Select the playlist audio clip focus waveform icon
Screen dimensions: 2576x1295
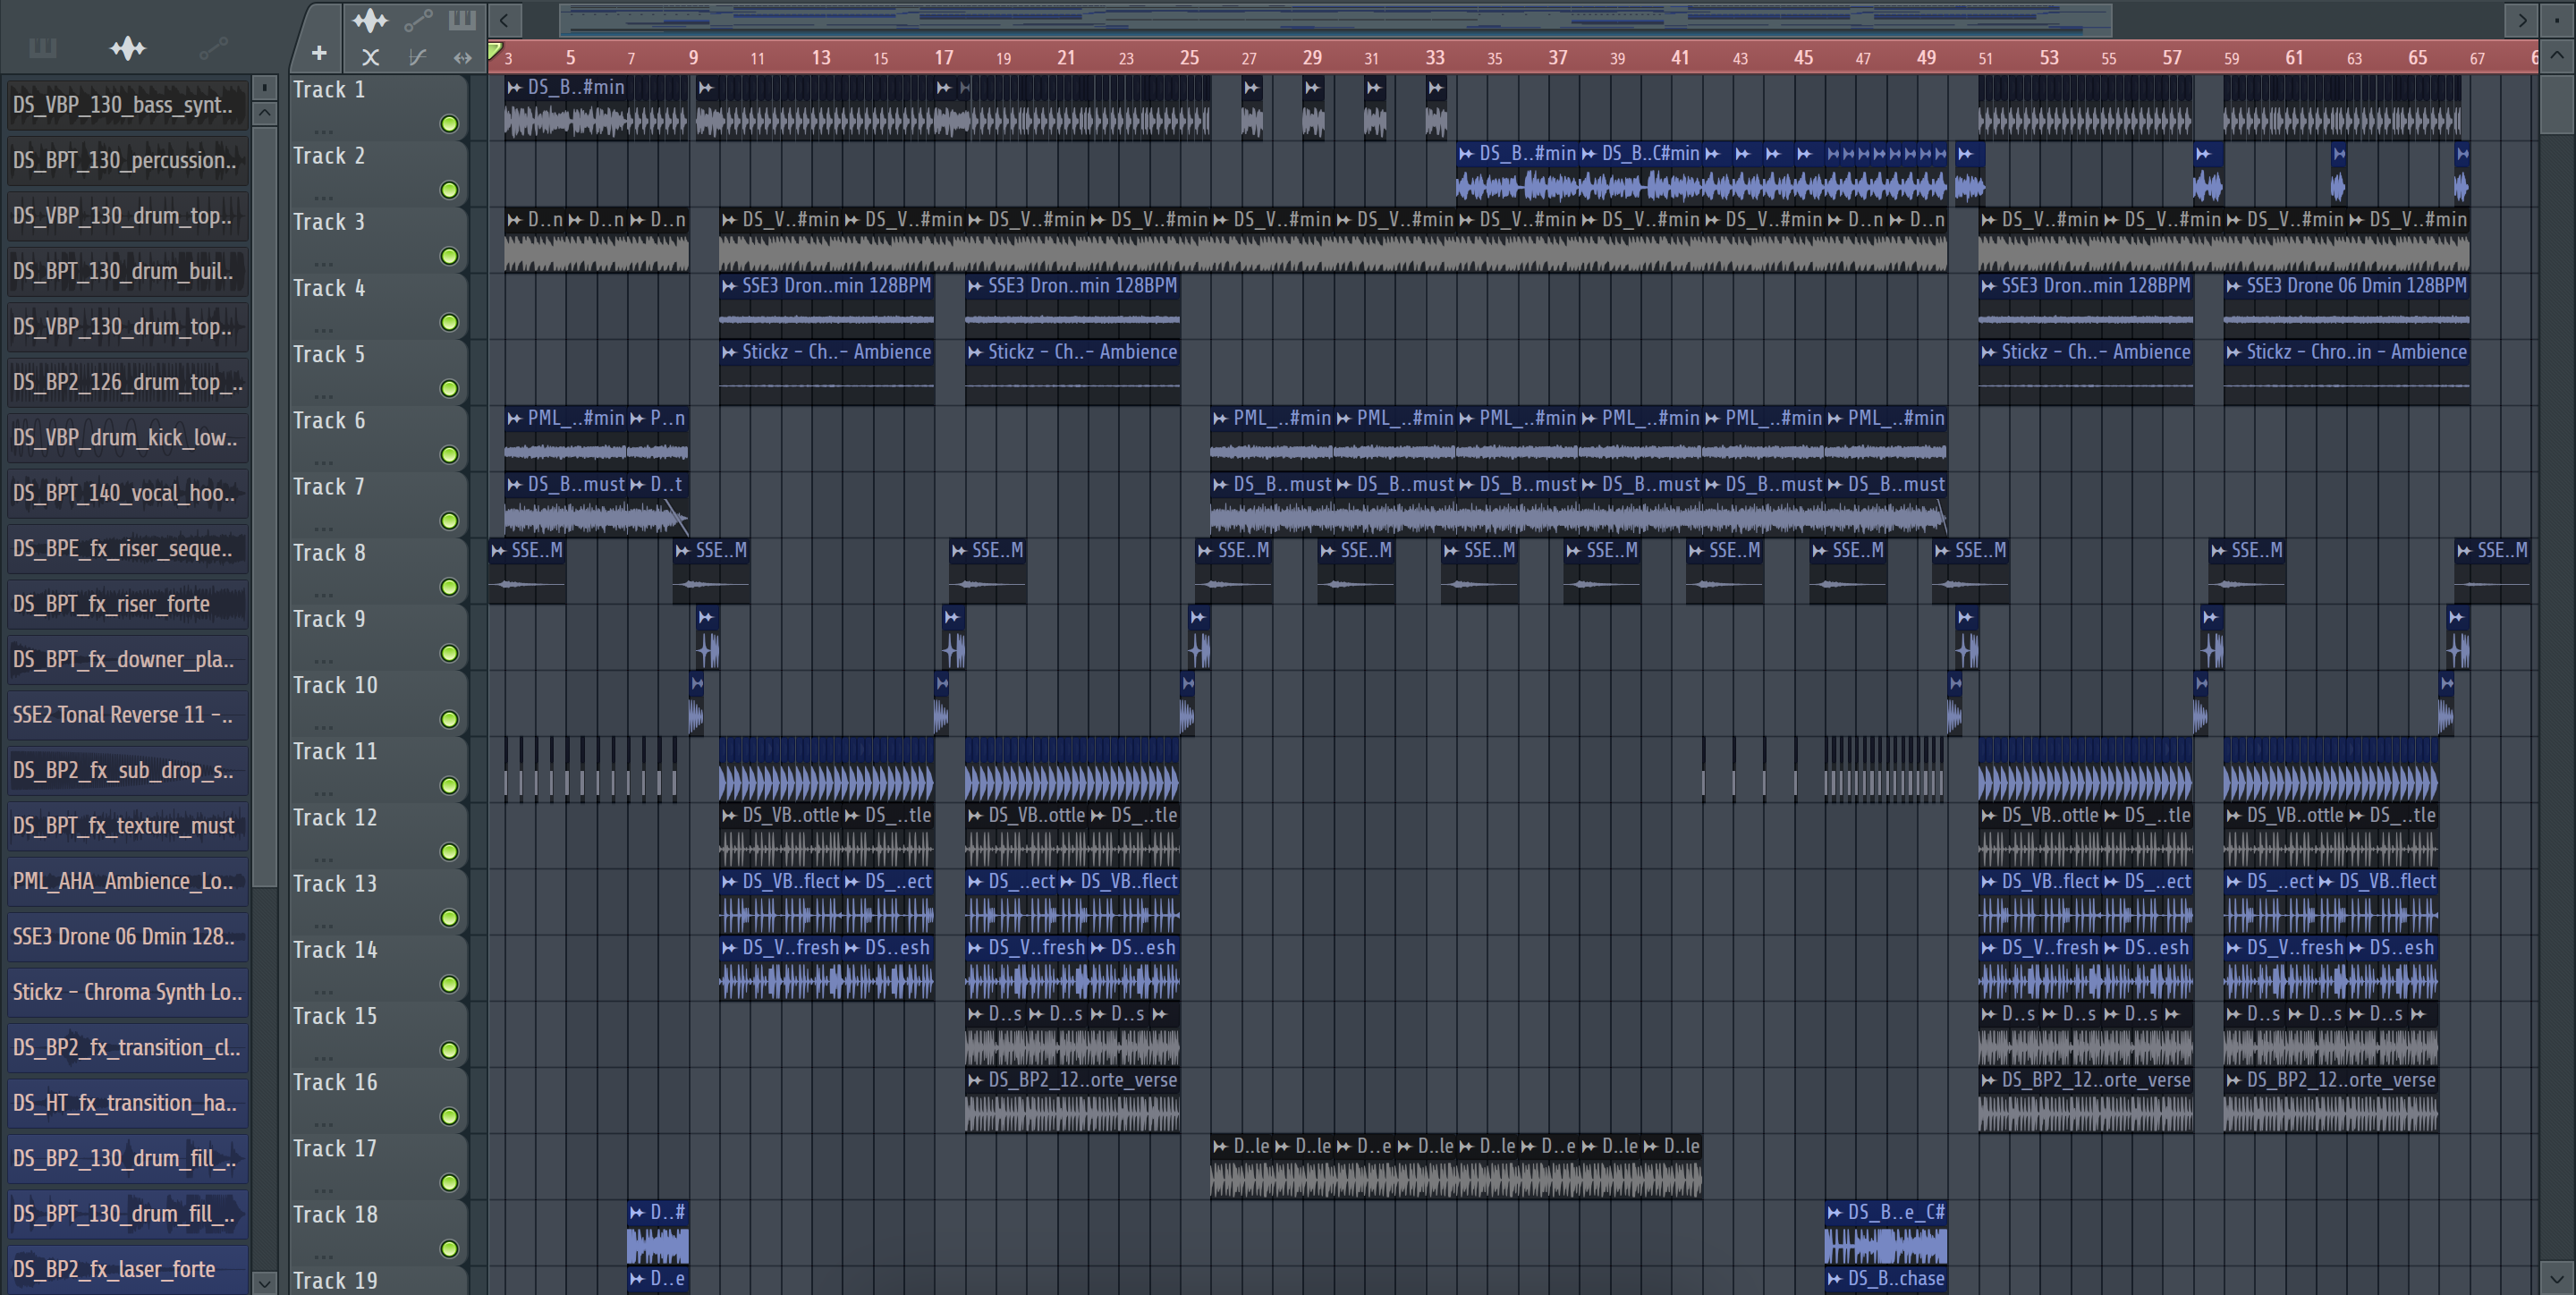click(x=370, y=20)
